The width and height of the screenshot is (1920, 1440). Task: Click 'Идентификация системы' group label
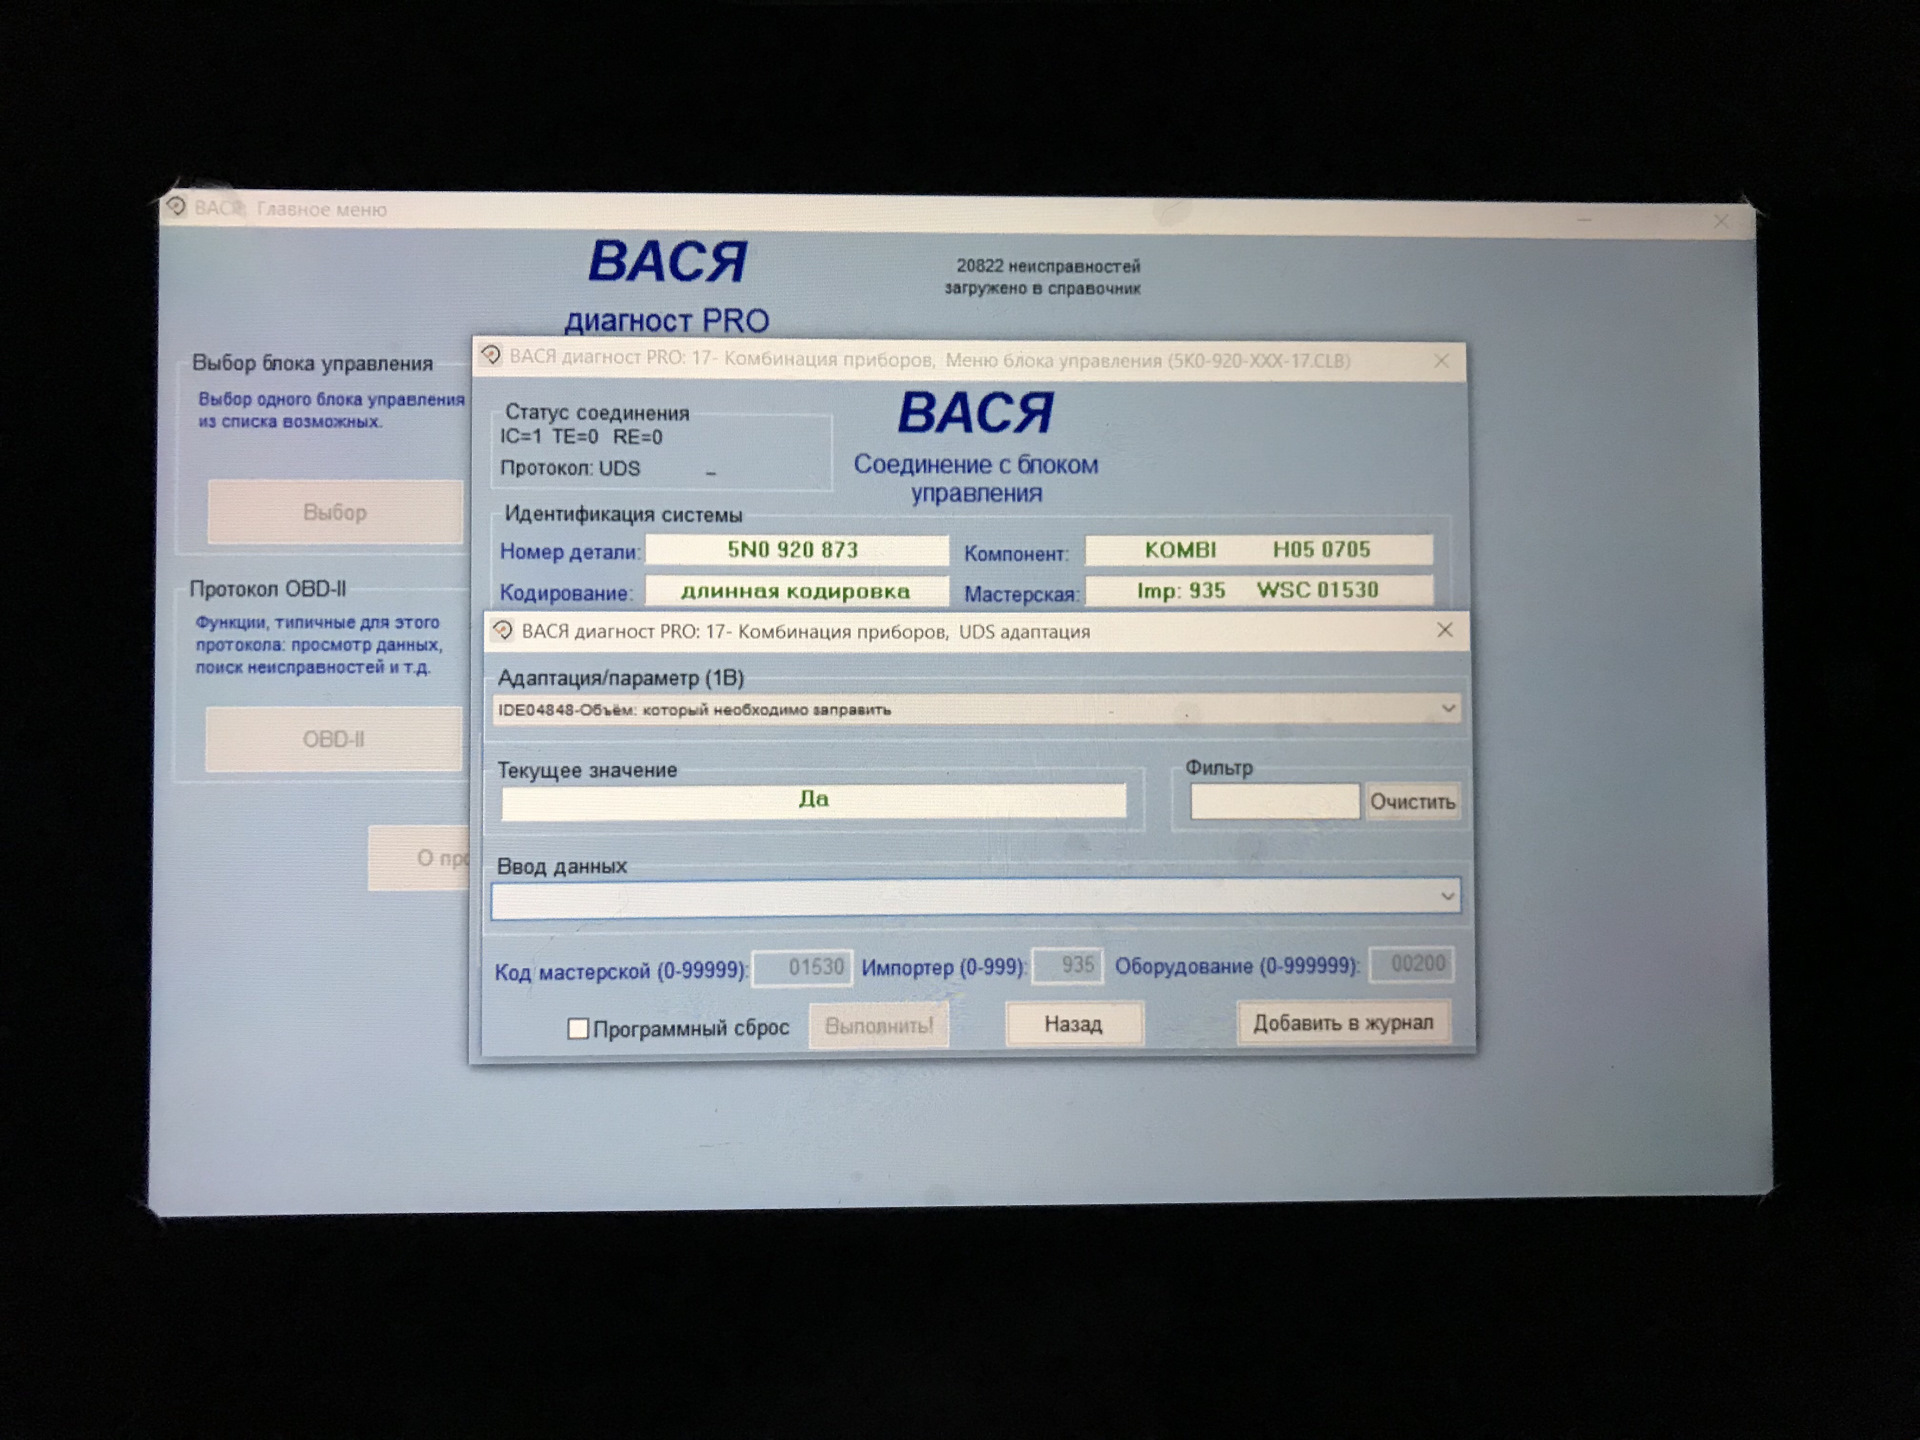click(x=623, y=514)
